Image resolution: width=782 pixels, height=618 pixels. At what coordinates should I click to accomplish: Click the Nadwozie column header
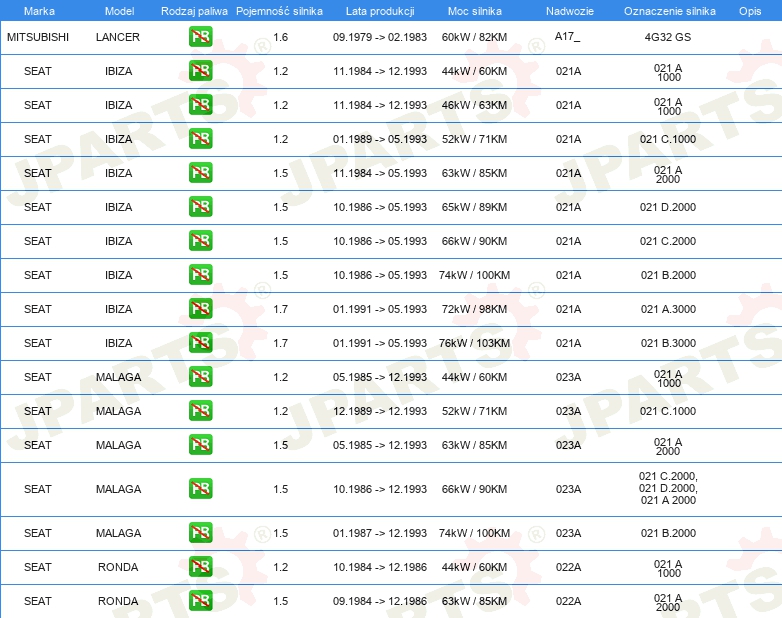click(x=570, y=11)
